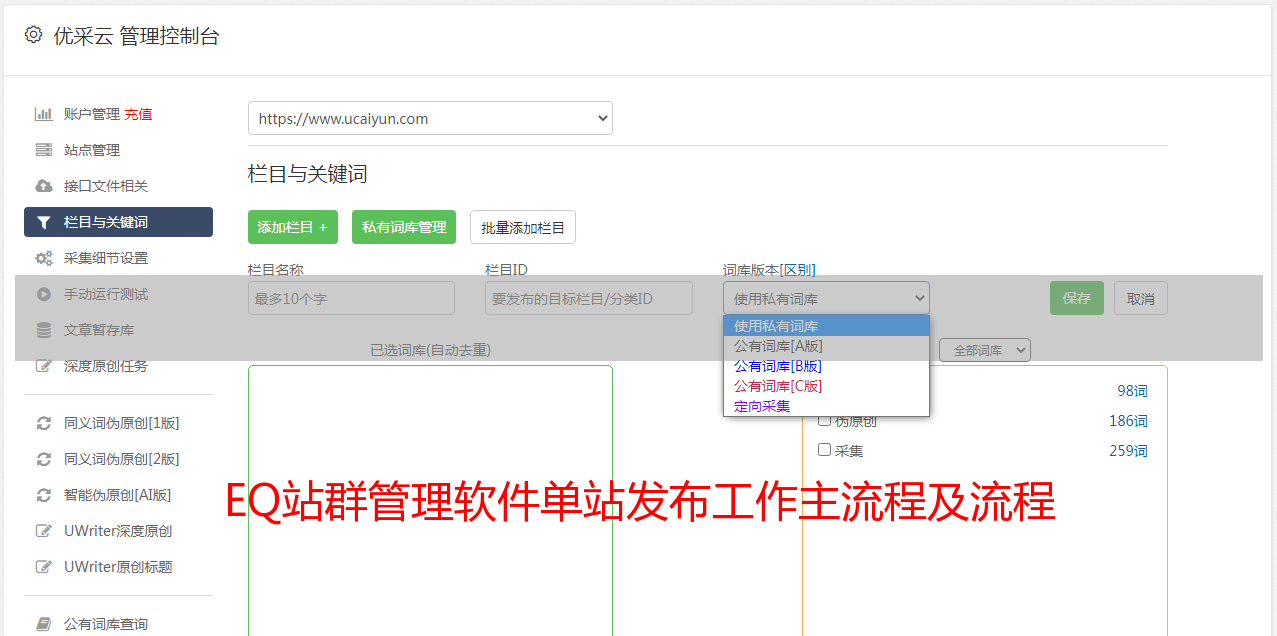Viewport: 1277px width, 636px height.
Task: Tick the 伪原创 checkbox
Action: click(x=825, y=421)
